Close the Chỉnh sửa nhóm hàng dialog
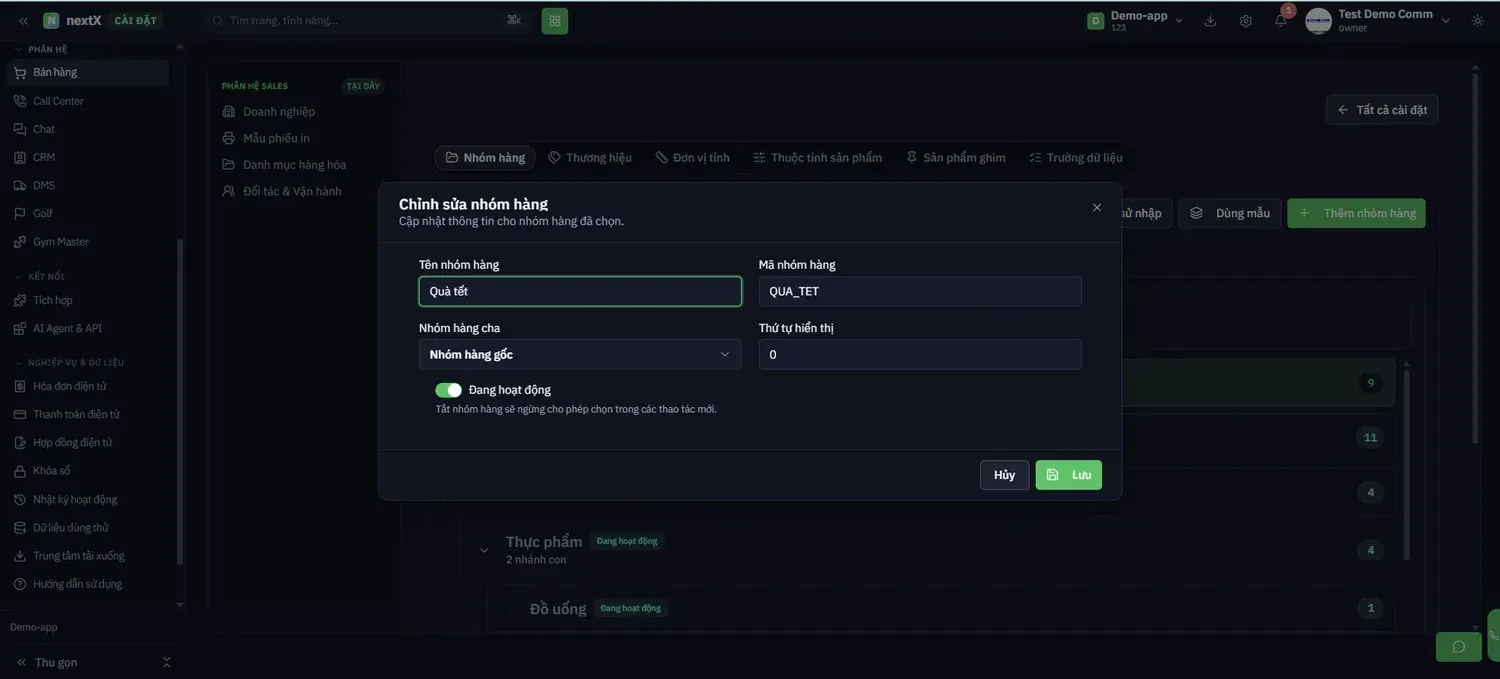This screenshot has width=1500, height=679. [x=1097, y=207]
